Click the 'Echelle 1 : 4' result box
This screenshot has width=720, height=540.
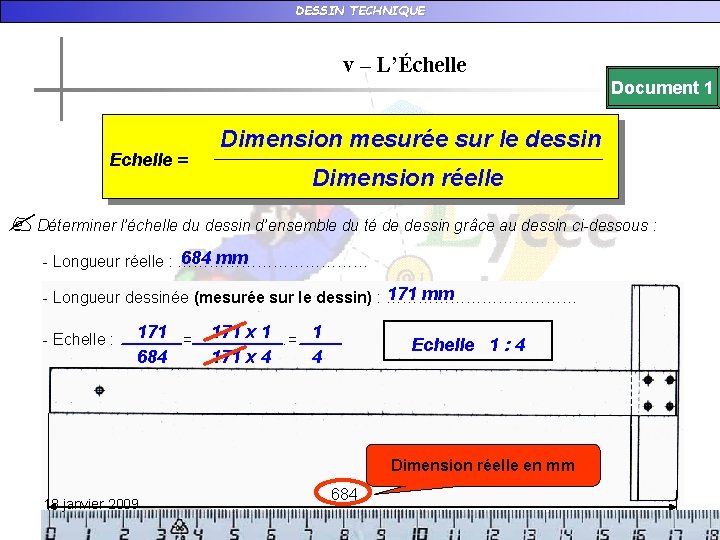pos(468,341)
